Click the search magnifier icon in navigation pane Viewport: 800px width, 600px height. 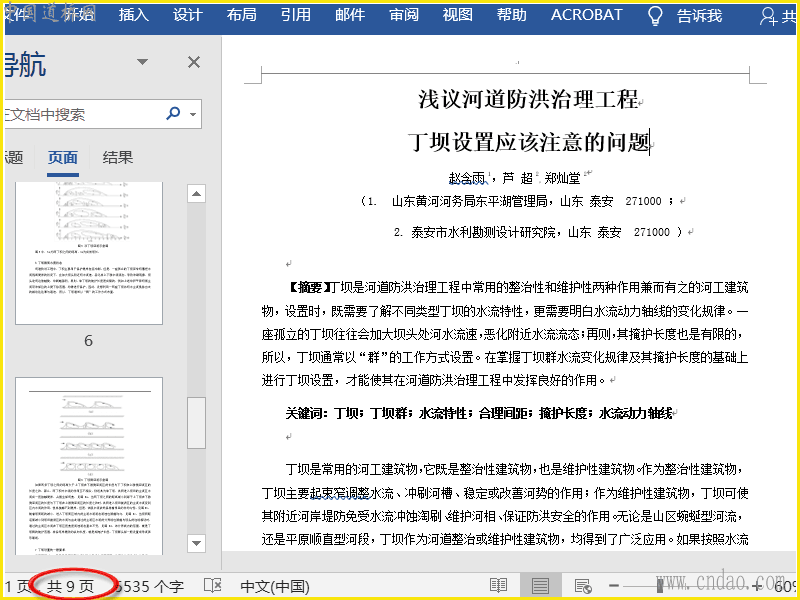[x=173, y=114]
